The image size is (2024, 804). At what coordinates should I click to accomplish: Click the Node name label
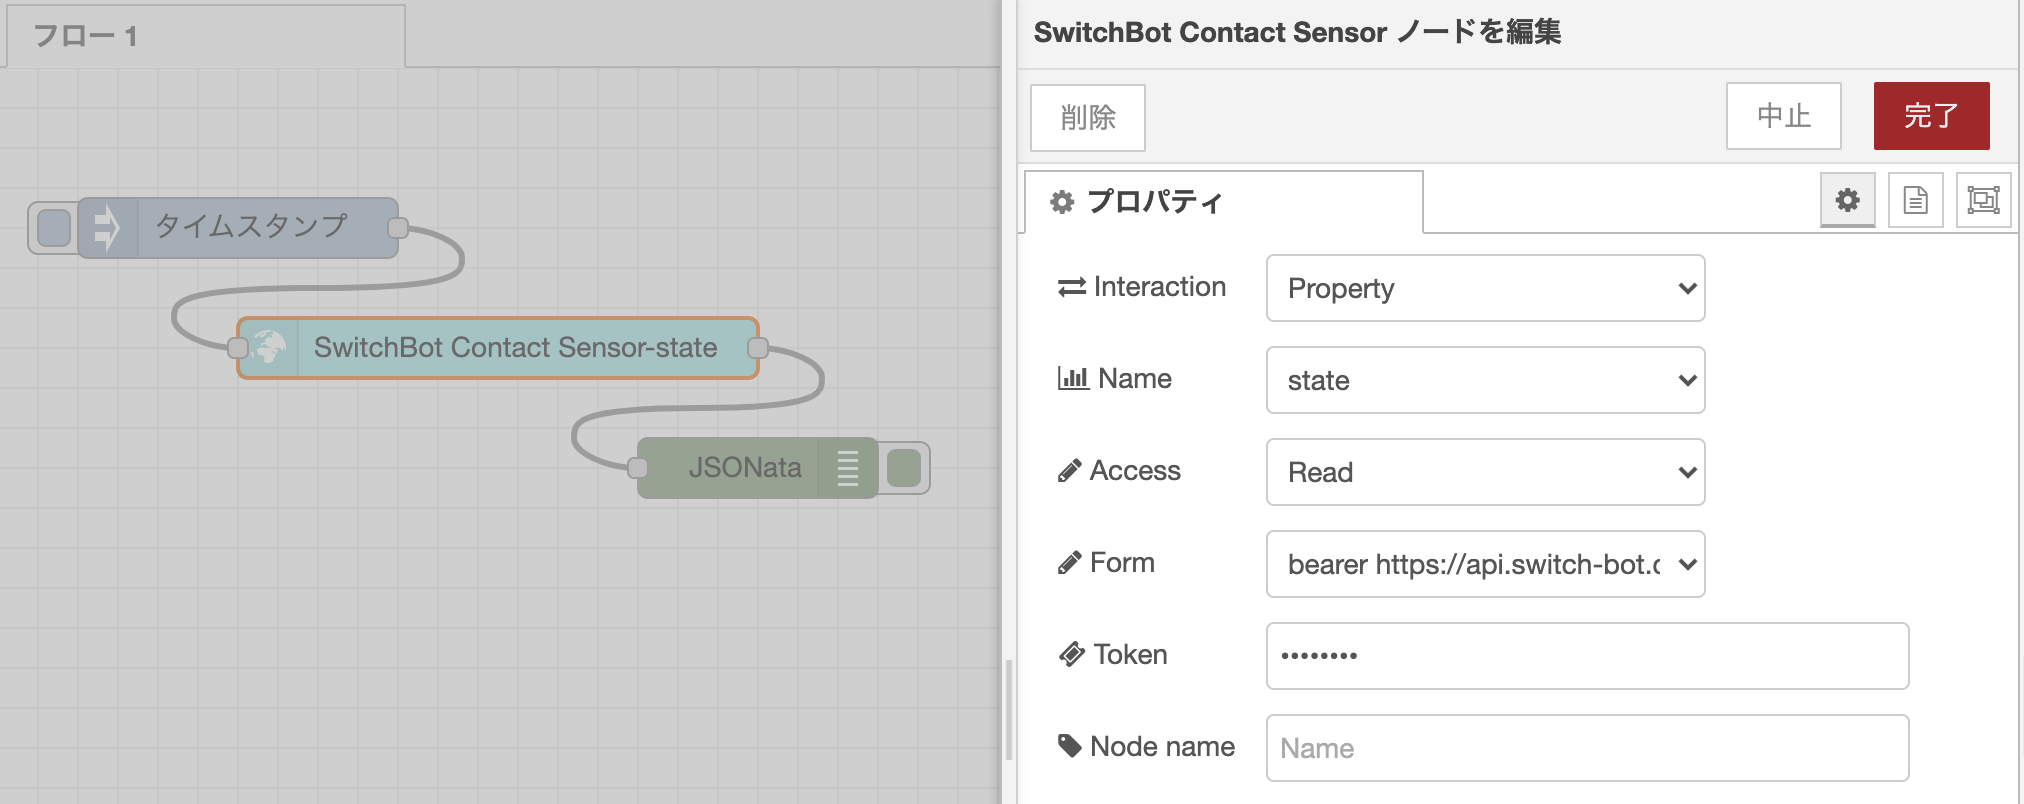1162,747
